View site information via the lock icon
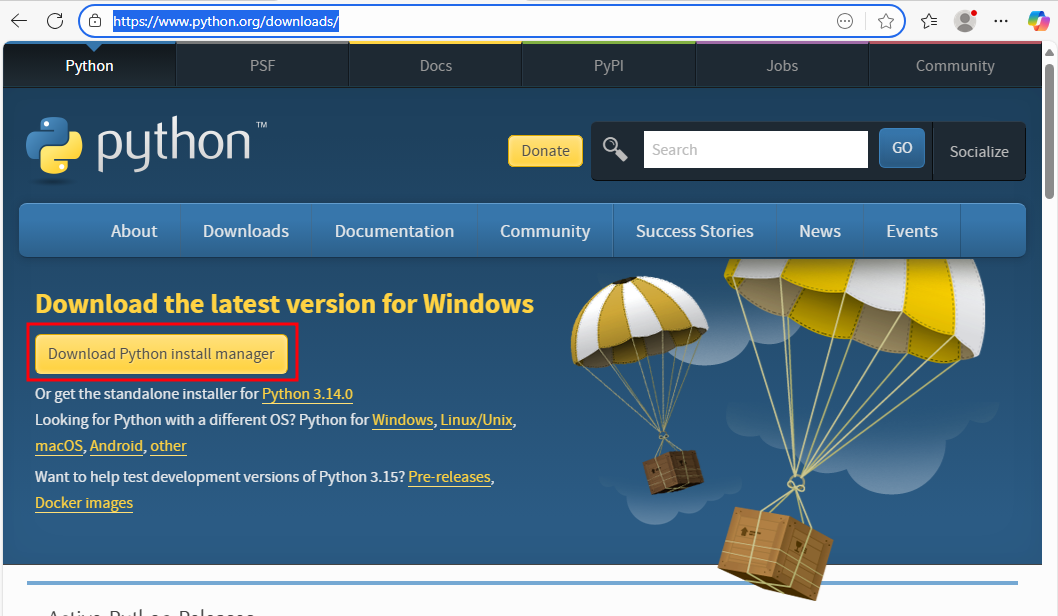This screenshot has height=616, width=1058. point(95,21)
